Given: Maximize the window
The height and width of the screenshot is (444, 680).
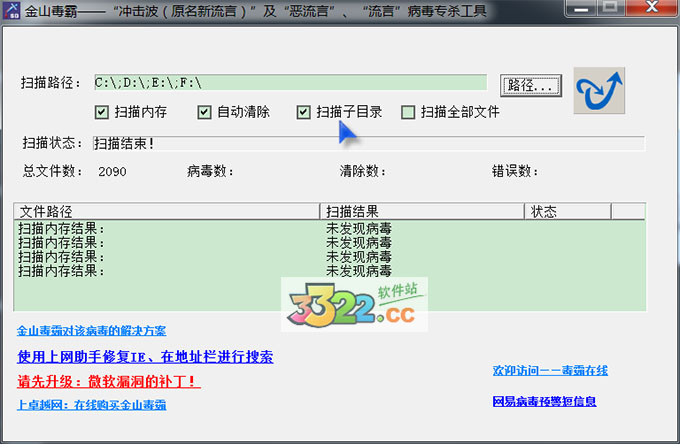Looking at the screenshot, I should pos(611,8).
